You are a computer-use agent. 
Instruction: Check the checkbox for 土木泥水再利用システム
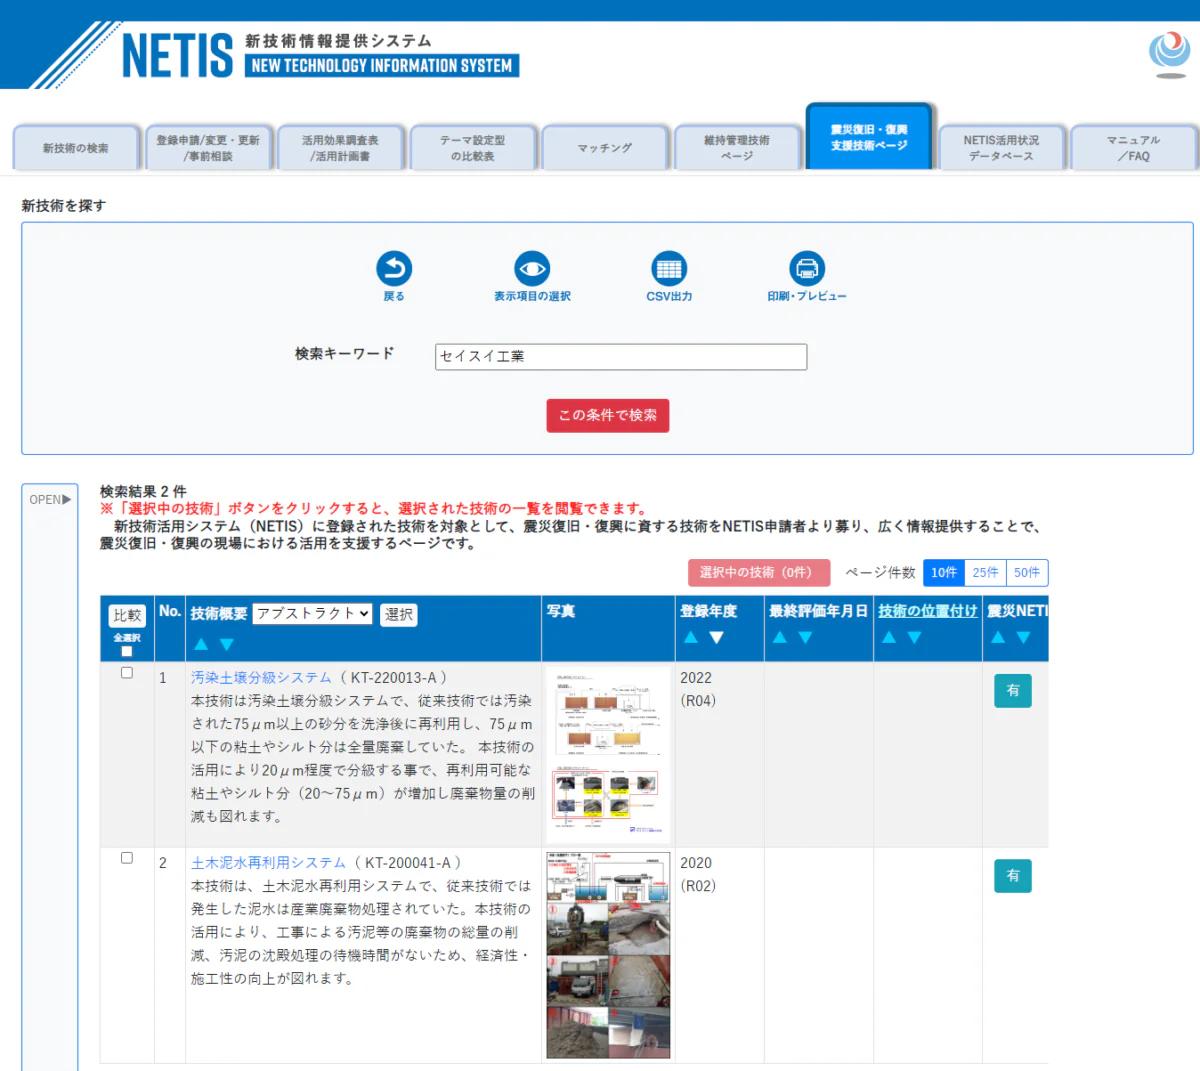[x=127, y=858]
